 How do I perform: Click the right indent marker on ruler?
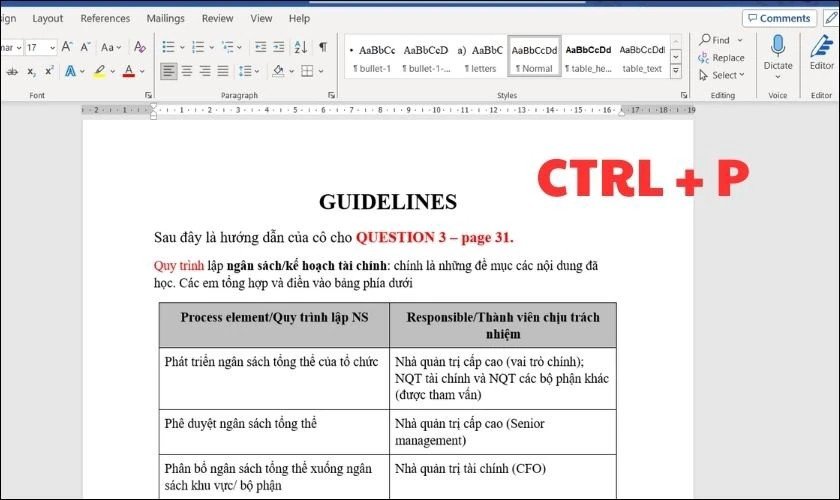(621, 111)
